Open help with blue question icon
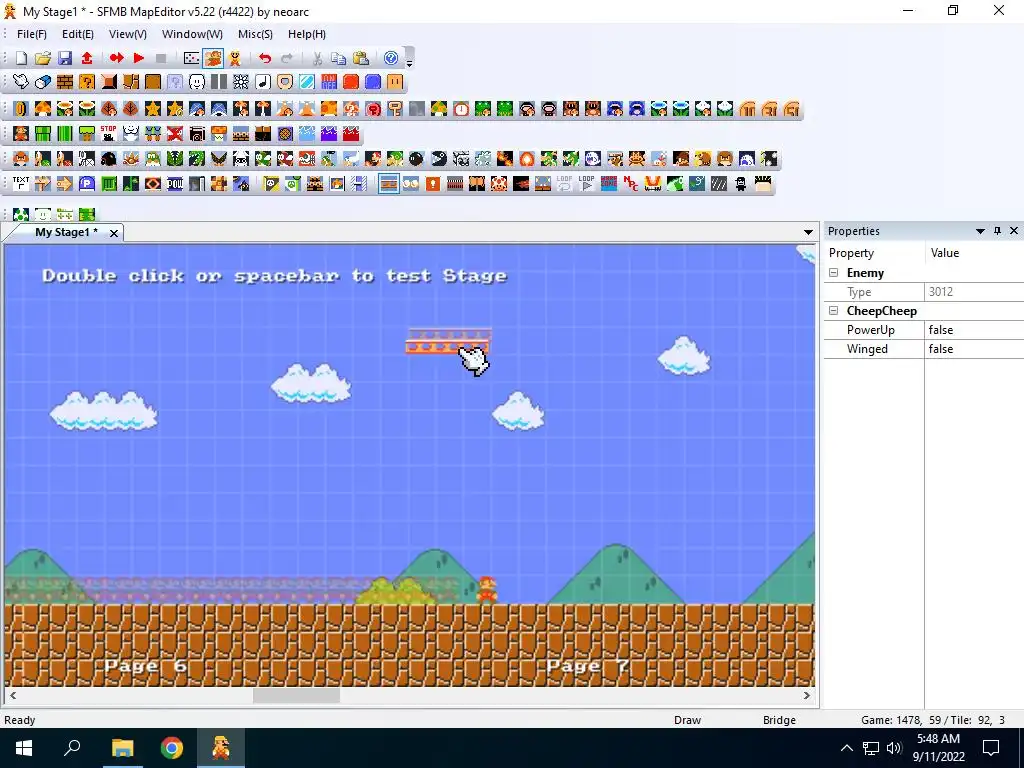This screenshot has width=1024, height=768. point(391,58)
